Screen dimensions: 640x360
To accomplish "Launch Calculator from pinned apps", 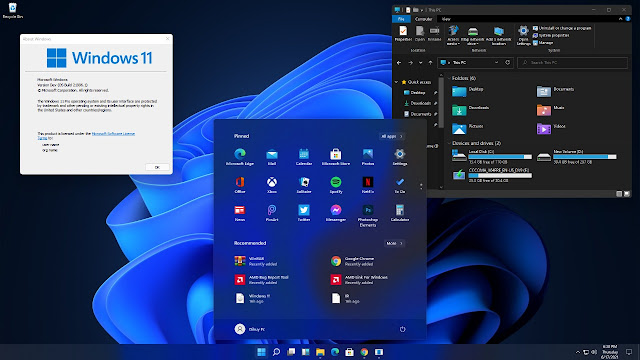I will 400,213.
